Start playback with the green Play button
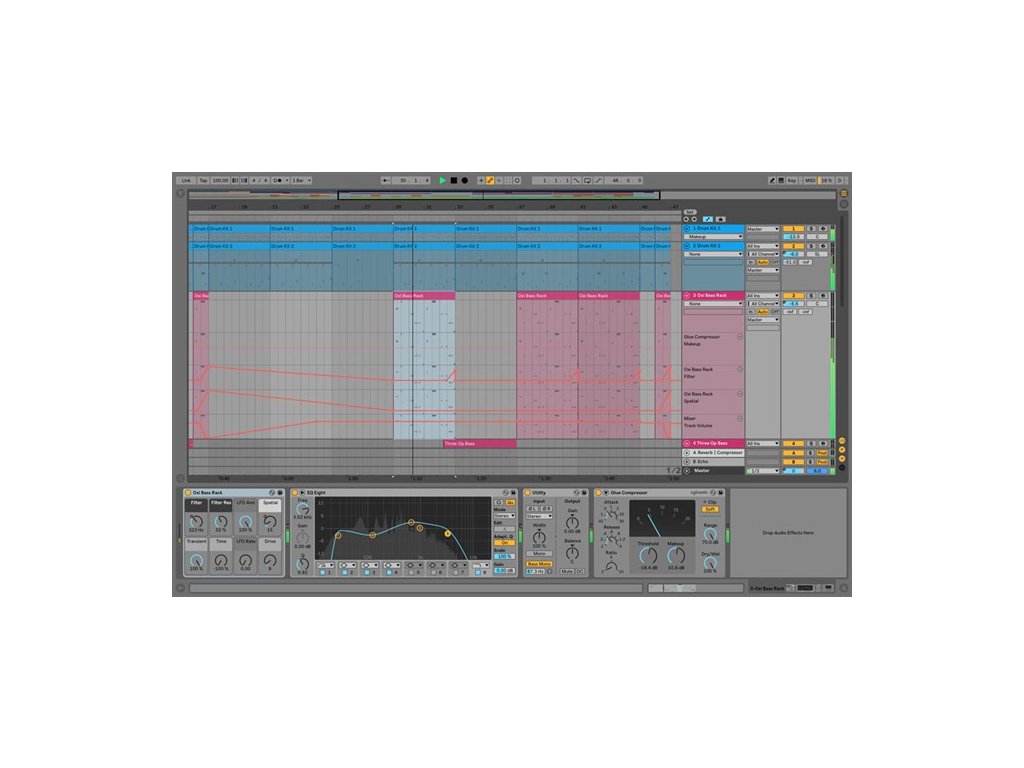Viewport: 1024px width, 768px height. [442, 180]
